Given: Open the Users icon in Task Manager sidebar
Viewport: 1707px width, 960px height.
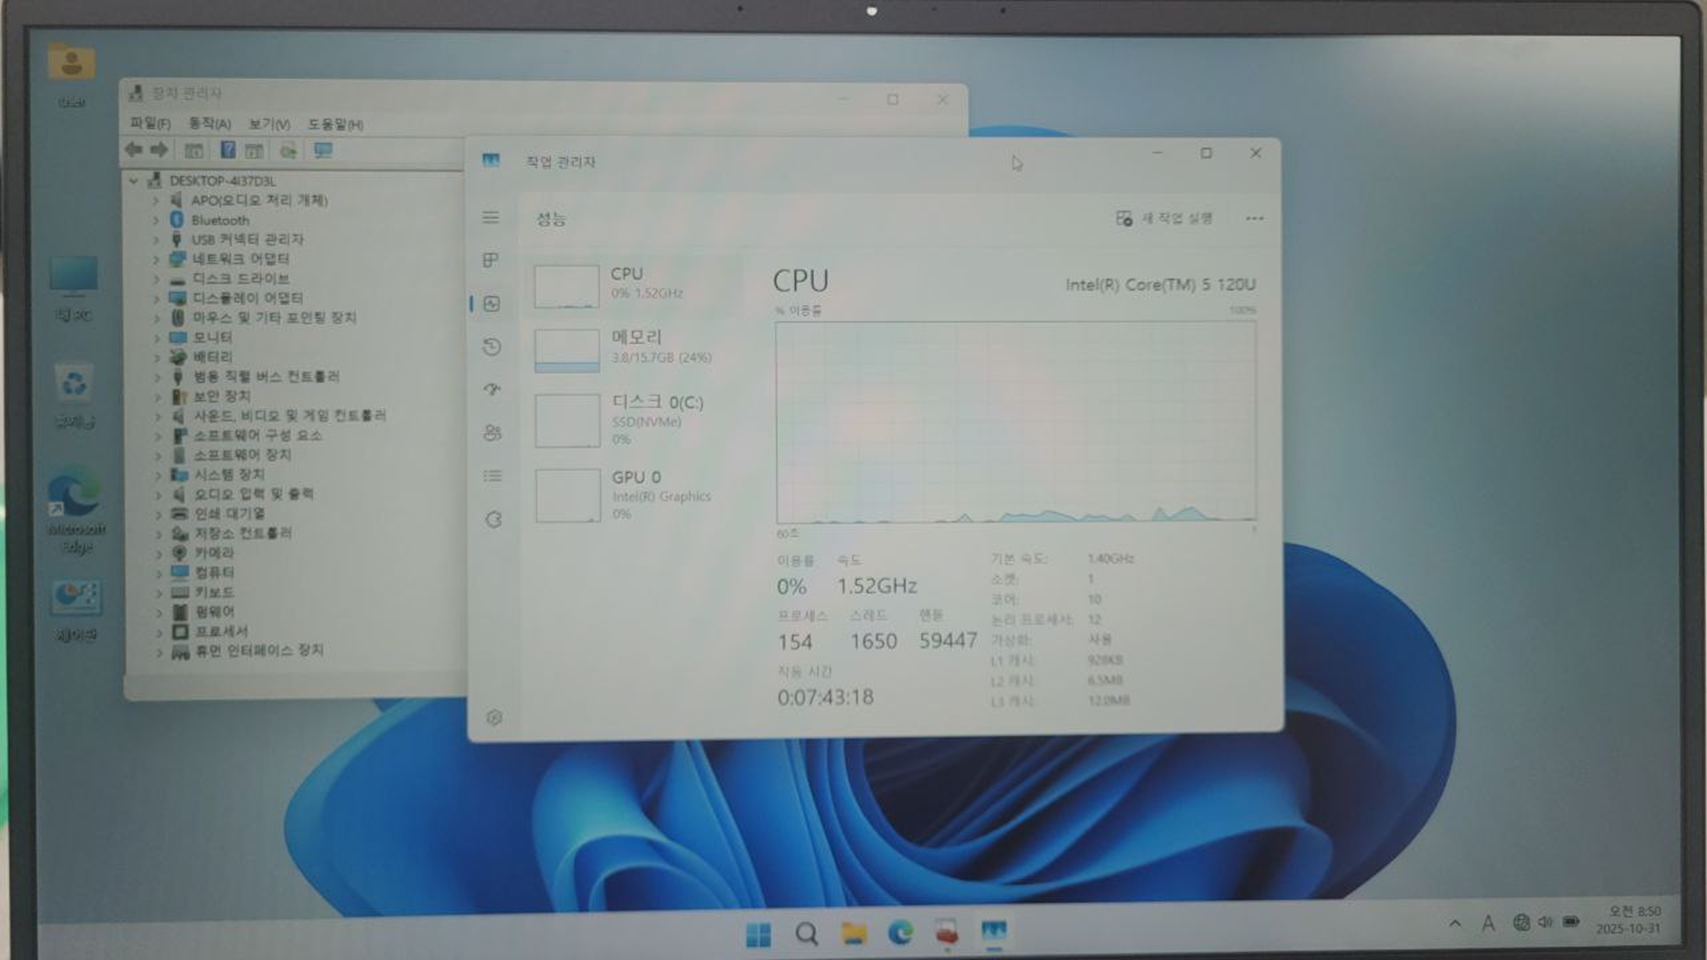Looking at the screenshot, I should pyautogui.click(x=492, y=433).
